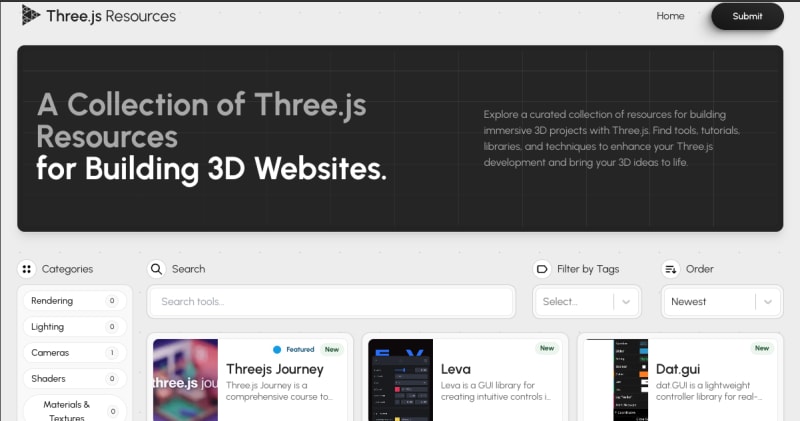
Task: Click the Categories grid icon
Action: [x=27, y=269]
